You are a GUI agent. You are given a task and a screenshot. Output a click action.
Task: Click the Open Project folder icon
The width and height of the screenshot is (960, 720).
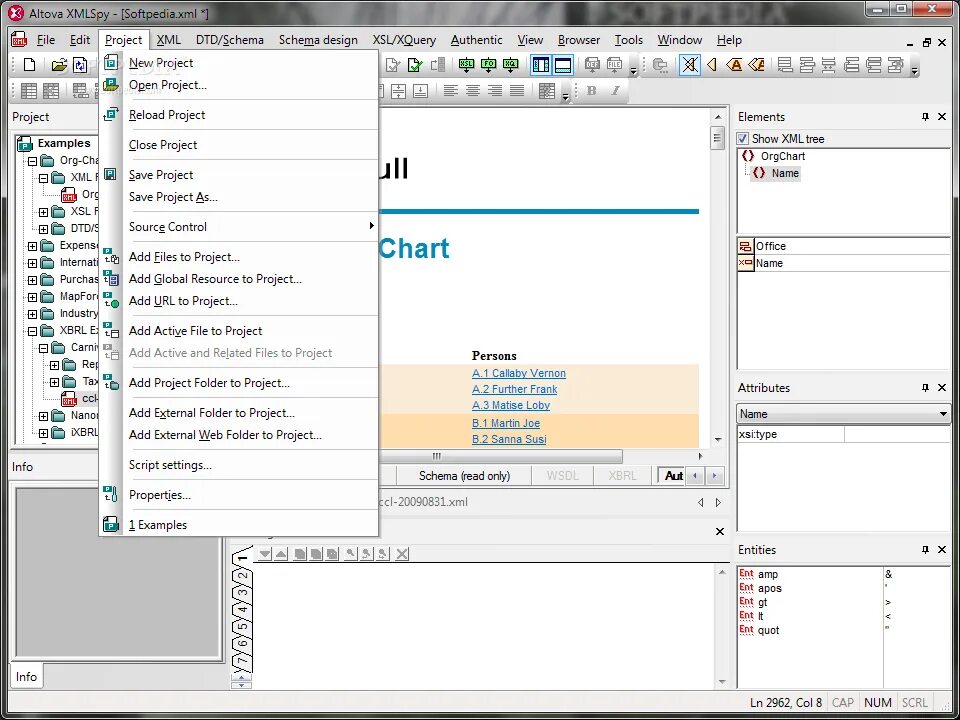(x=111, y=84)
